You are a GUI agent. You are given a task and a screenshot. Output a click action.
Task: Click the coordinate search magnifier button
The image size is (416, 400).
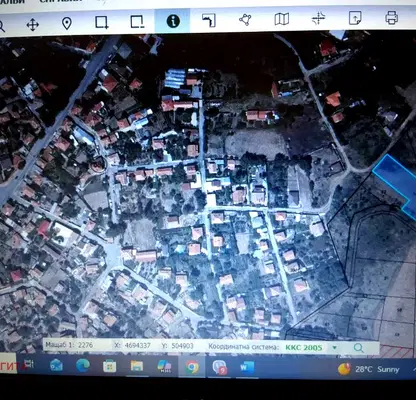[x=359, y=348]
